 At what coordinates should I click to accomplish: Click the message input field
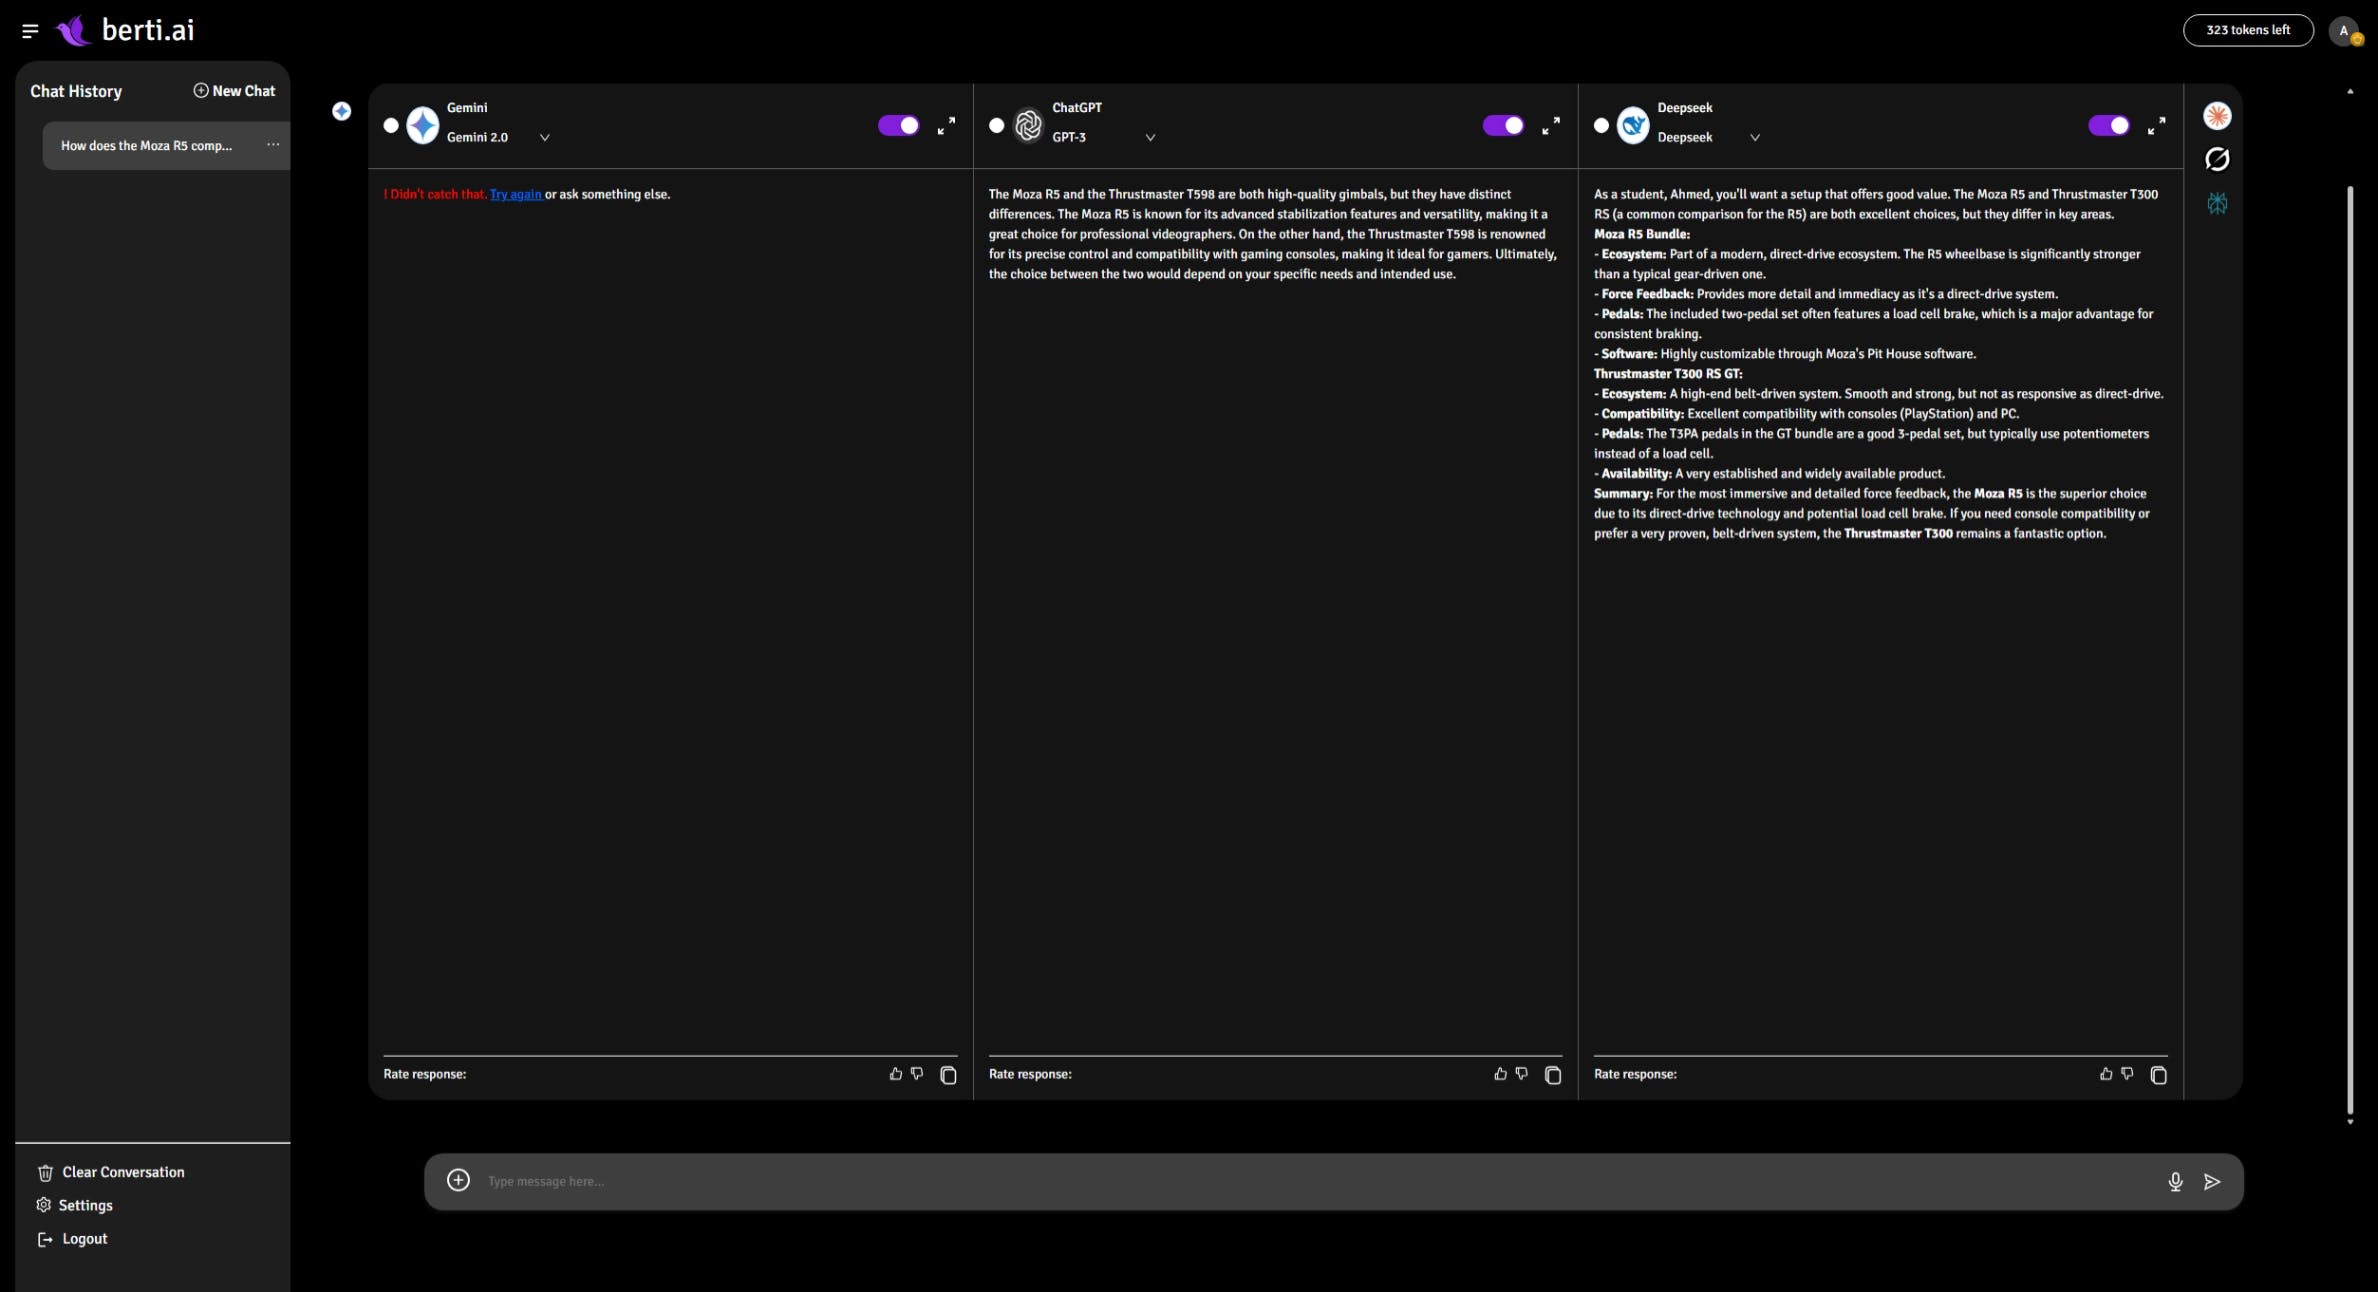pos(1300,1182)
